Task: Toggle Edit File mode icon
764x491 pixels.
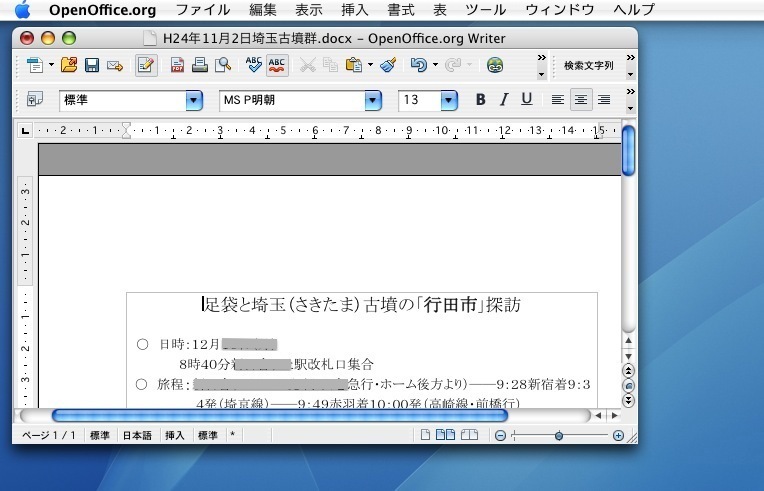Action: coord(146,65)
